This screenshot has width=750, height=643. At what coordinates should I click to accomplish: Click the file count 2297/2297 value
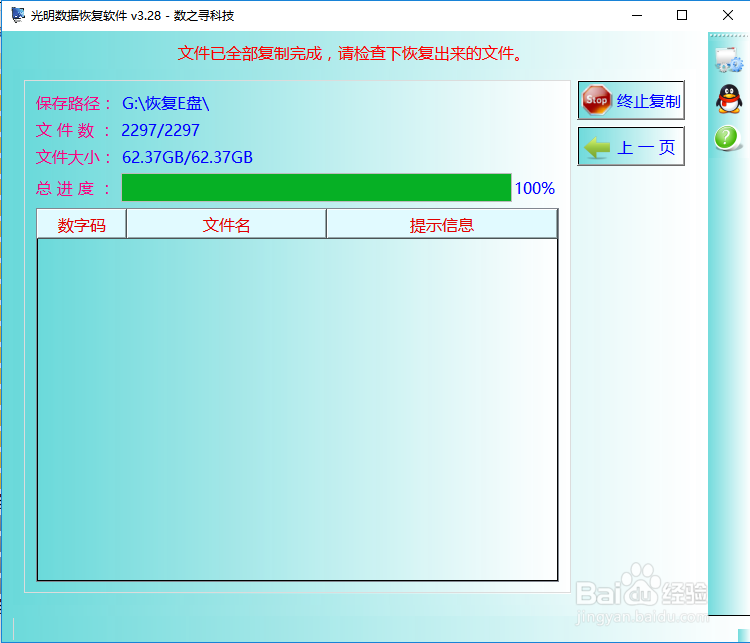click(x=160, y=130)
